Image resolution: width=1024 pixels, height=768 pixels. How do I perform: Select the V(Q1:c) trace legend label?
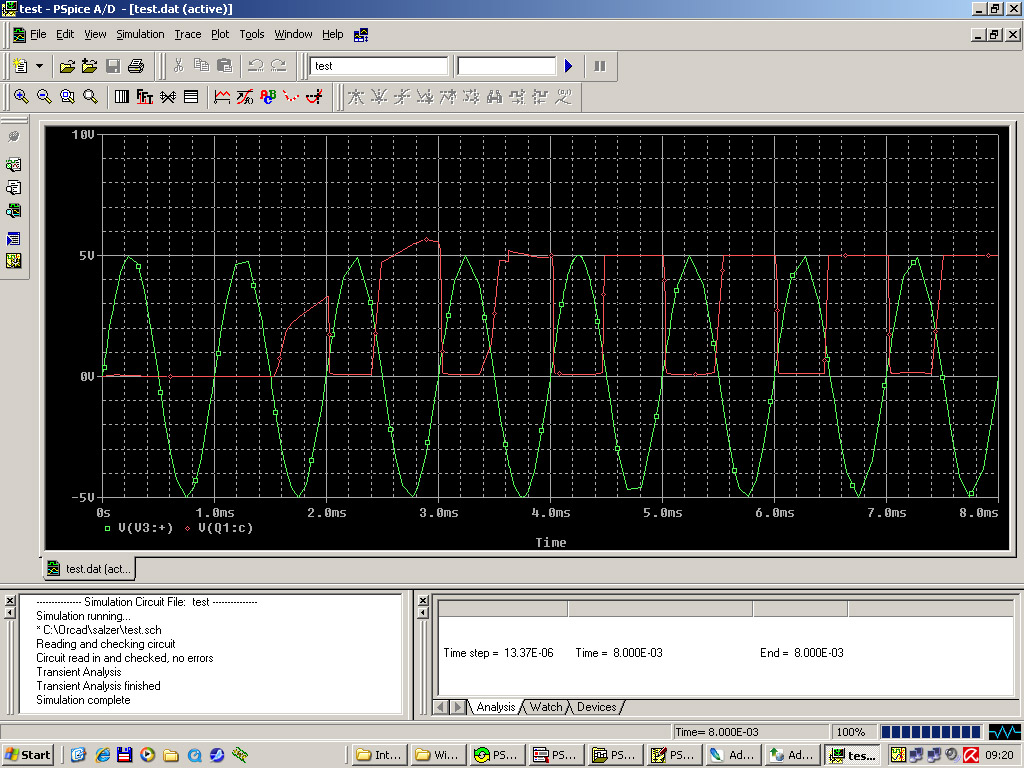point(225,528)
